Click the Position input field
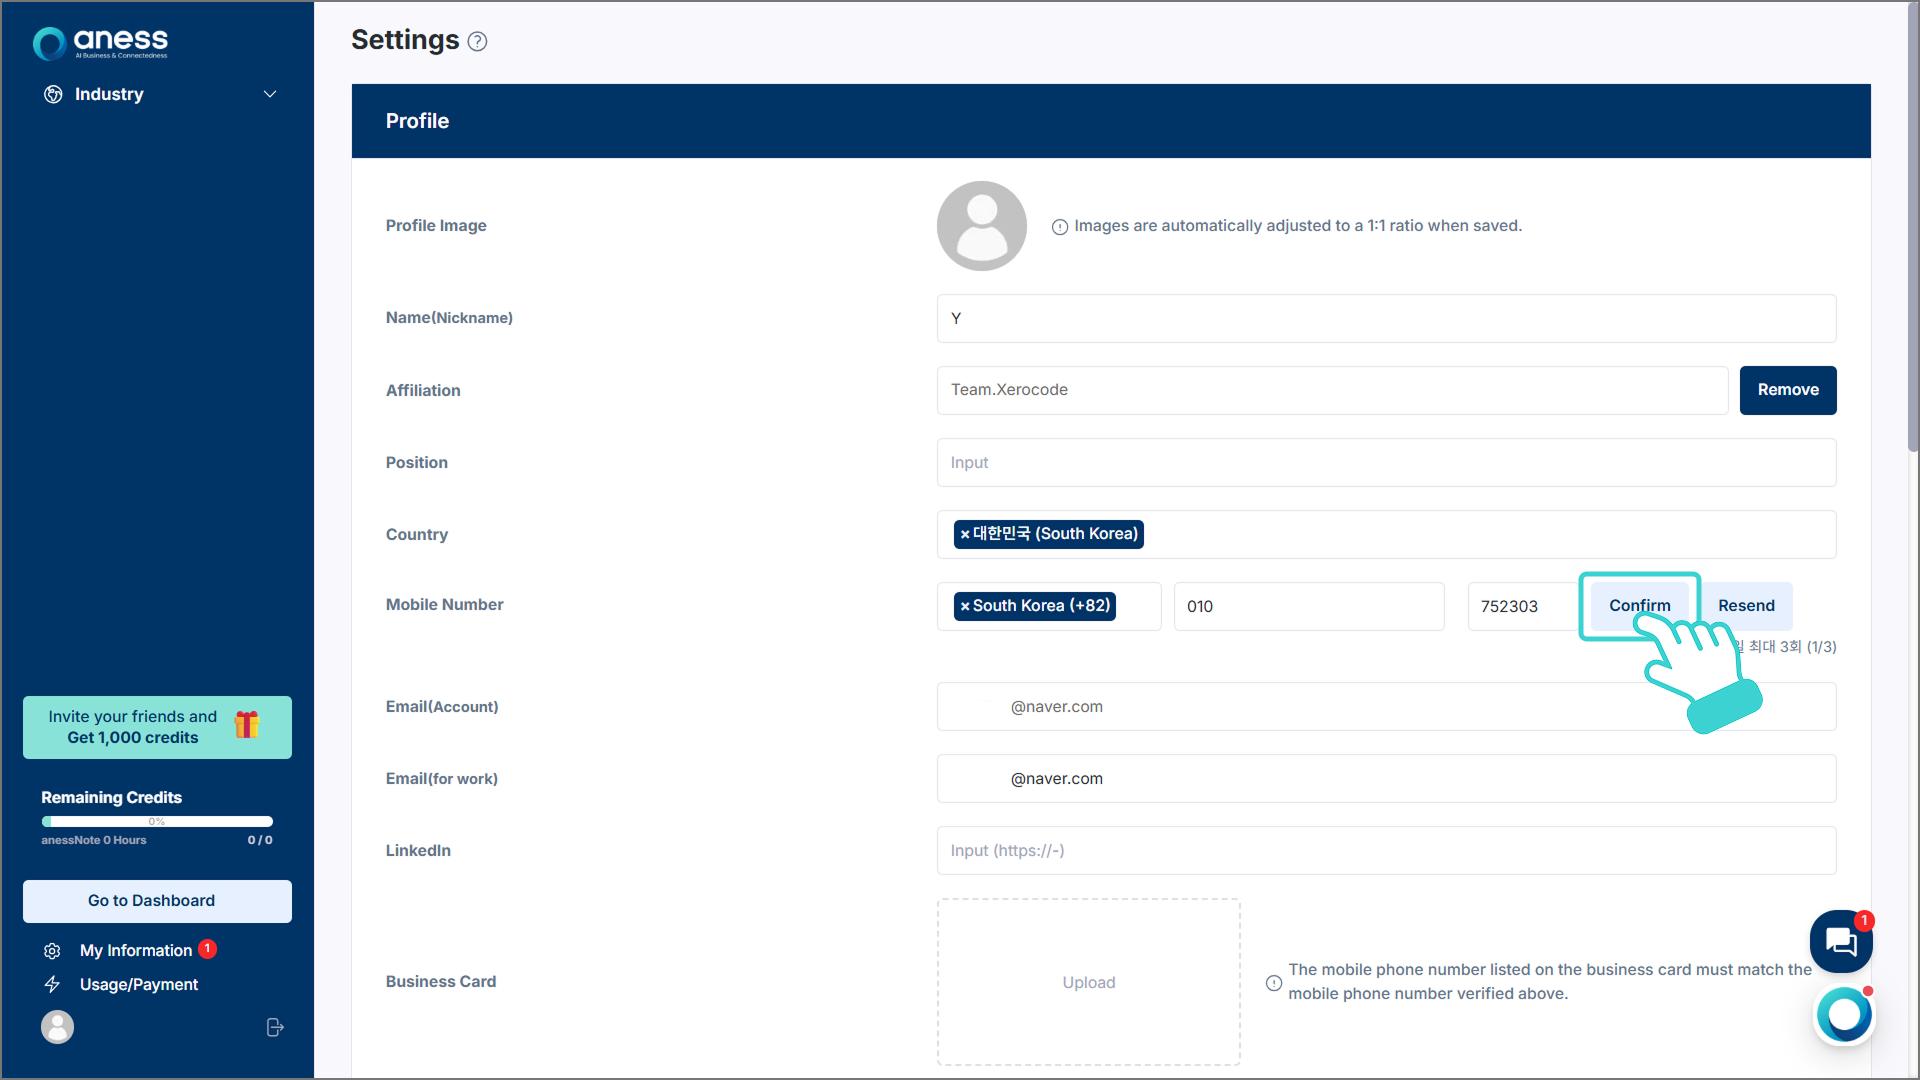Viewport: 1920px width, 1080px height. coord(1386,462)
